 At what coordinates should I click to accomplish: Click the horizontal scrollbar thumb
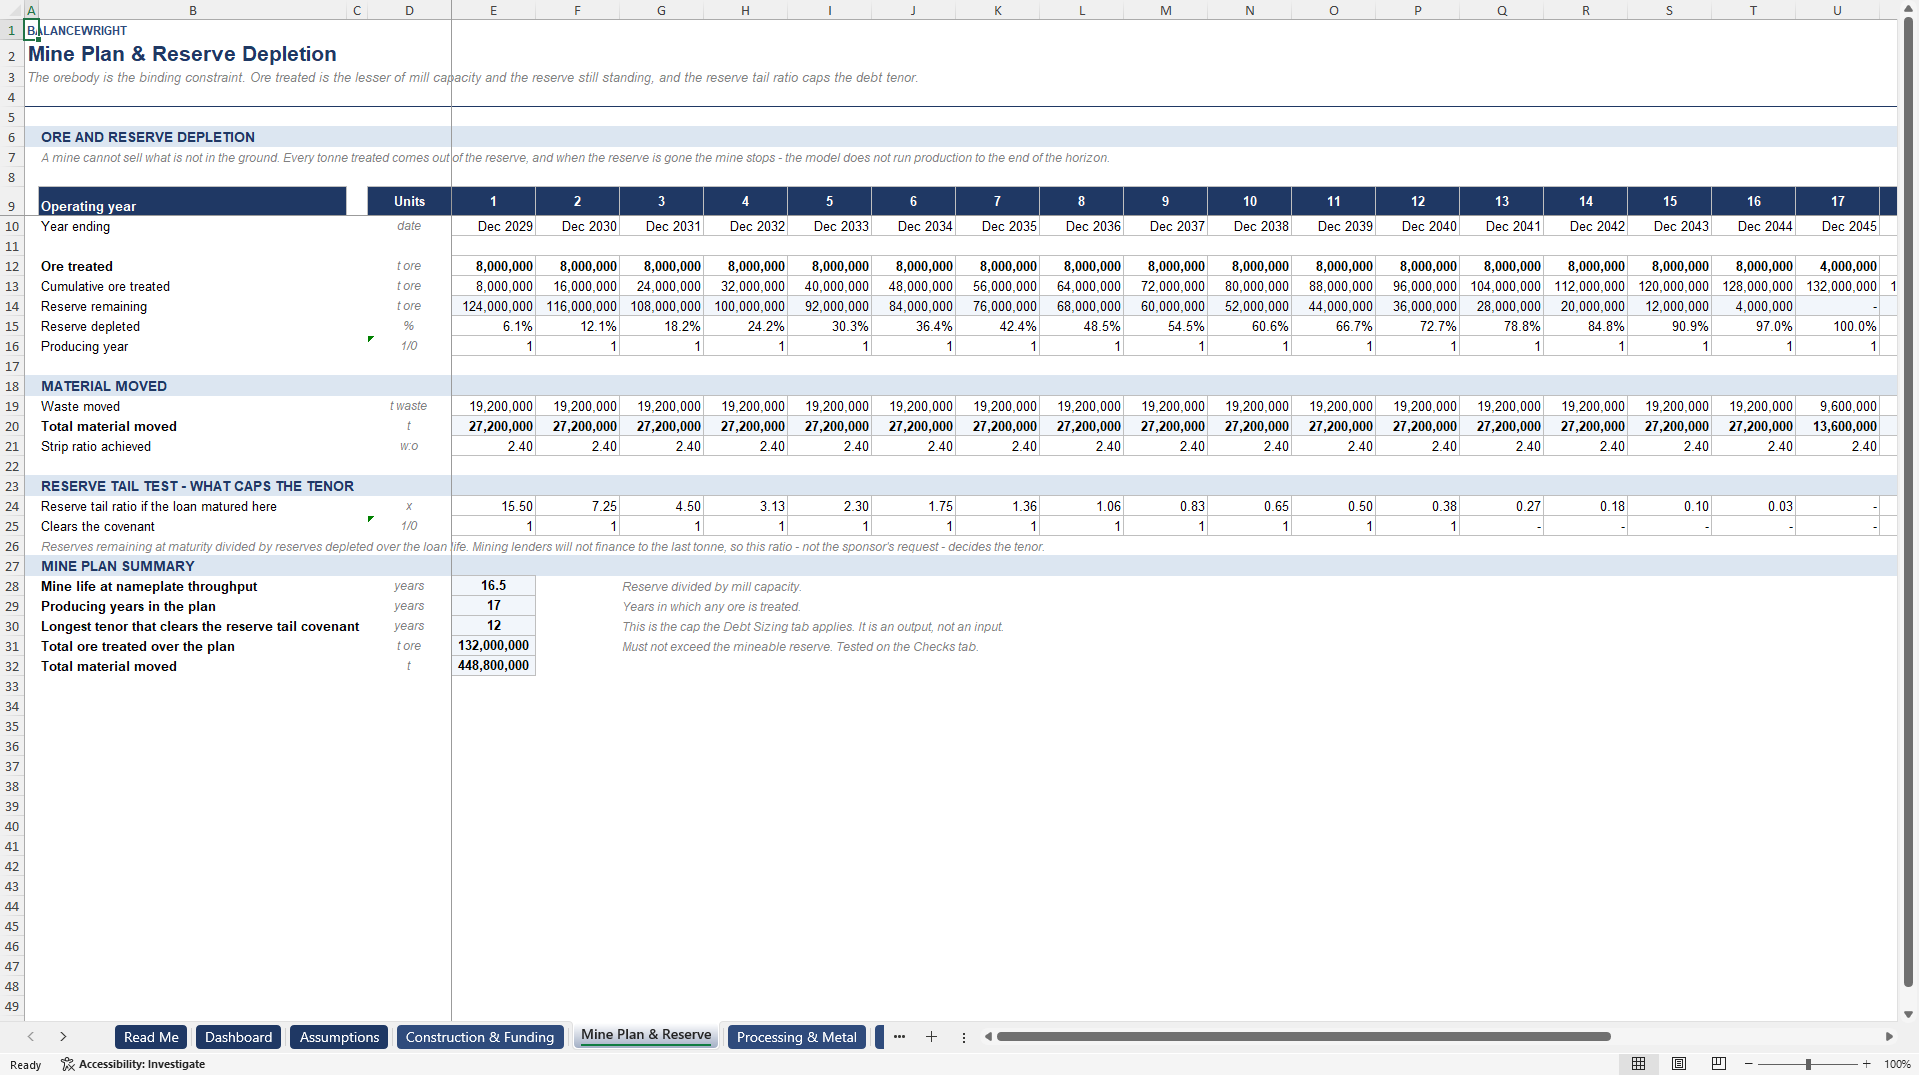point(1303,1037)
